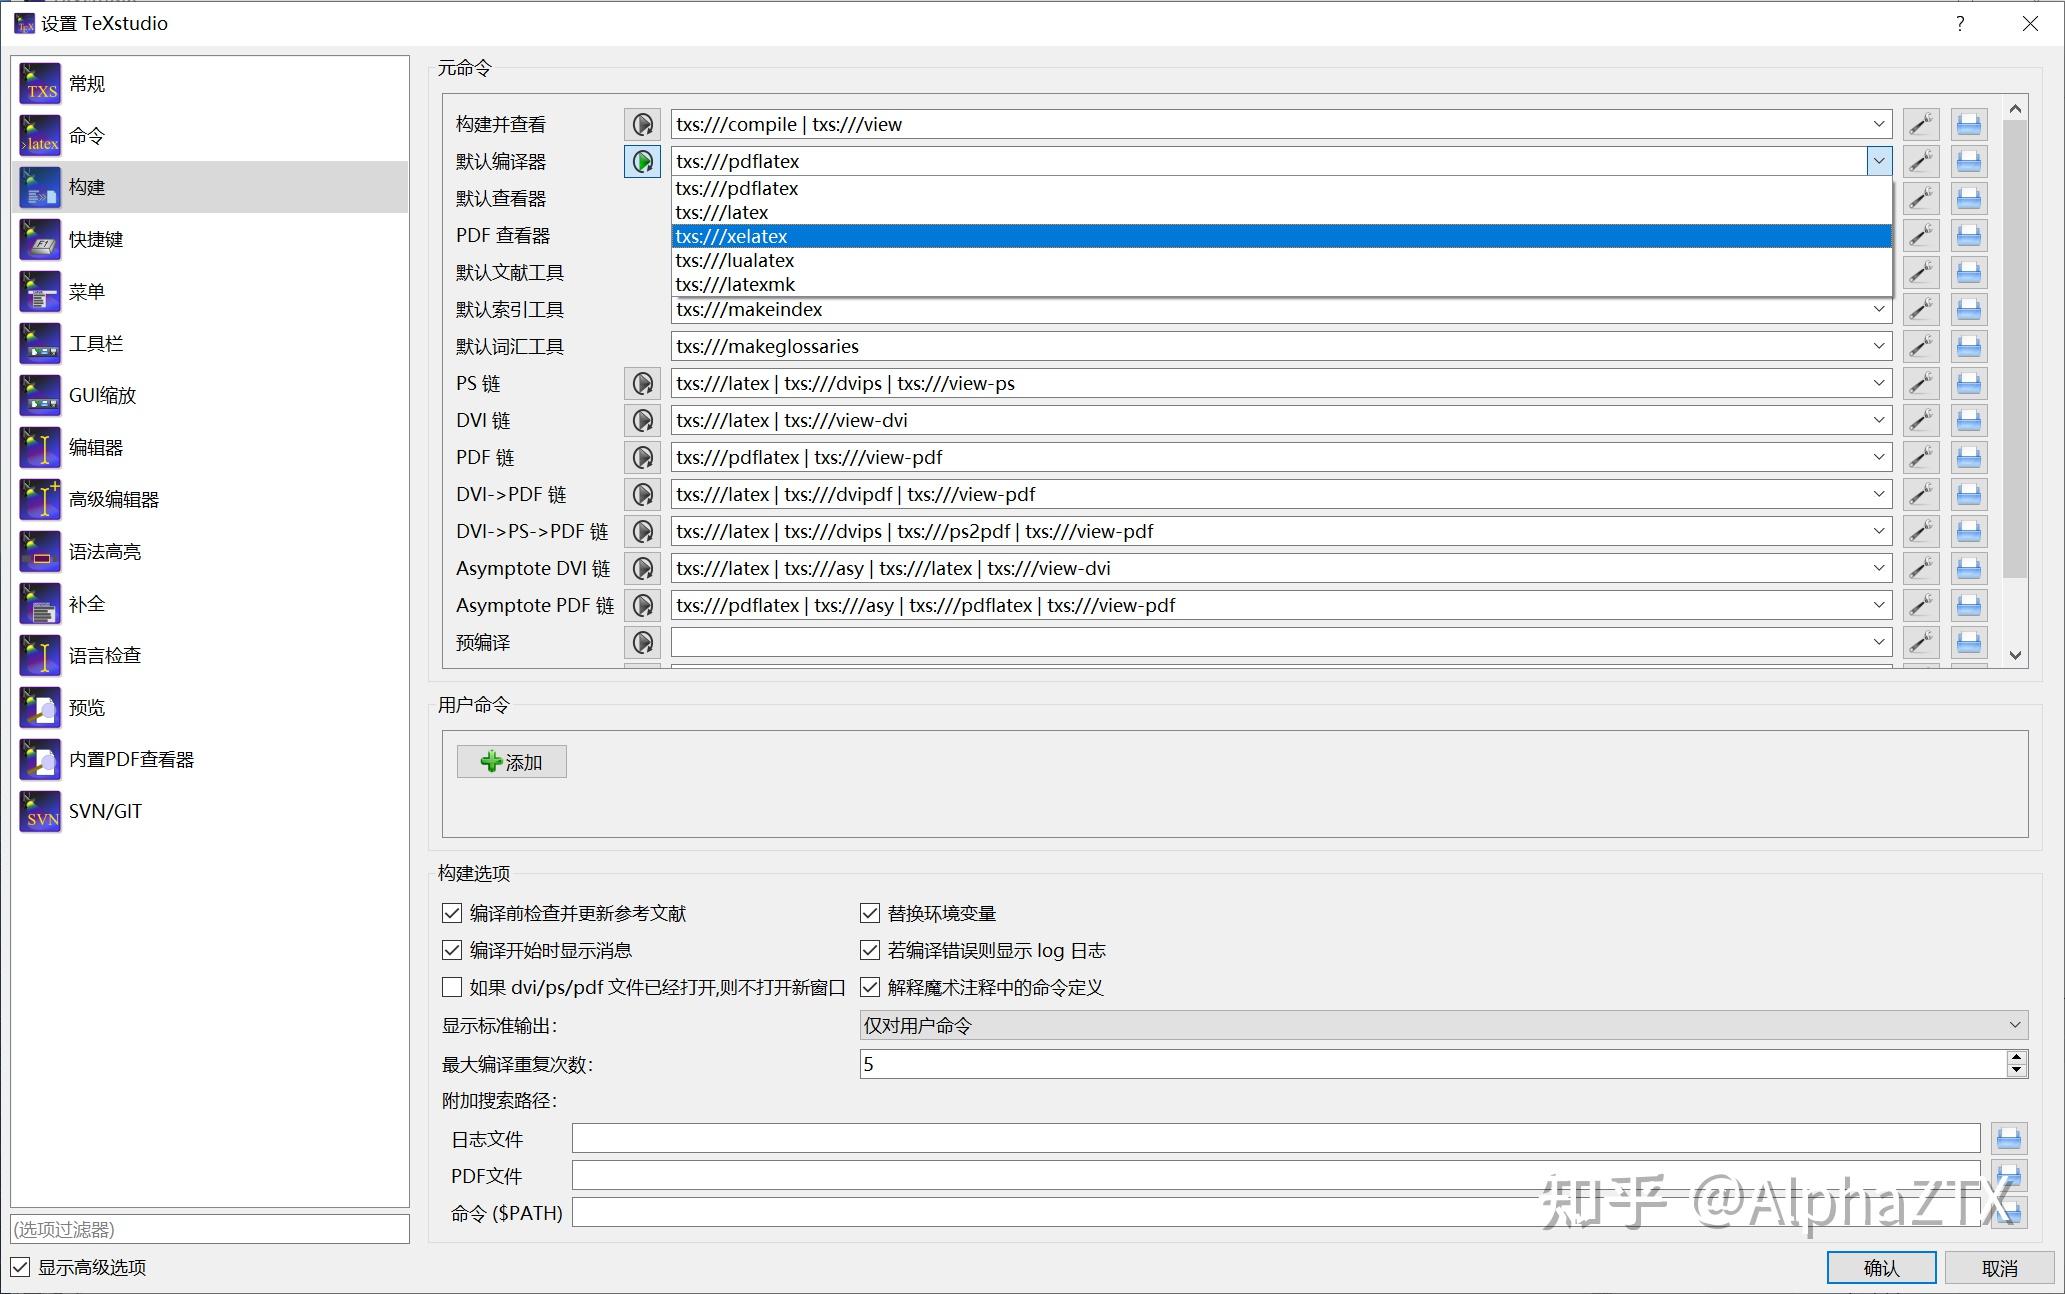
Task: Enable 如果 dvi/ps/pdf 文件已经打开 checkbox
Action: tap(452, 987)
